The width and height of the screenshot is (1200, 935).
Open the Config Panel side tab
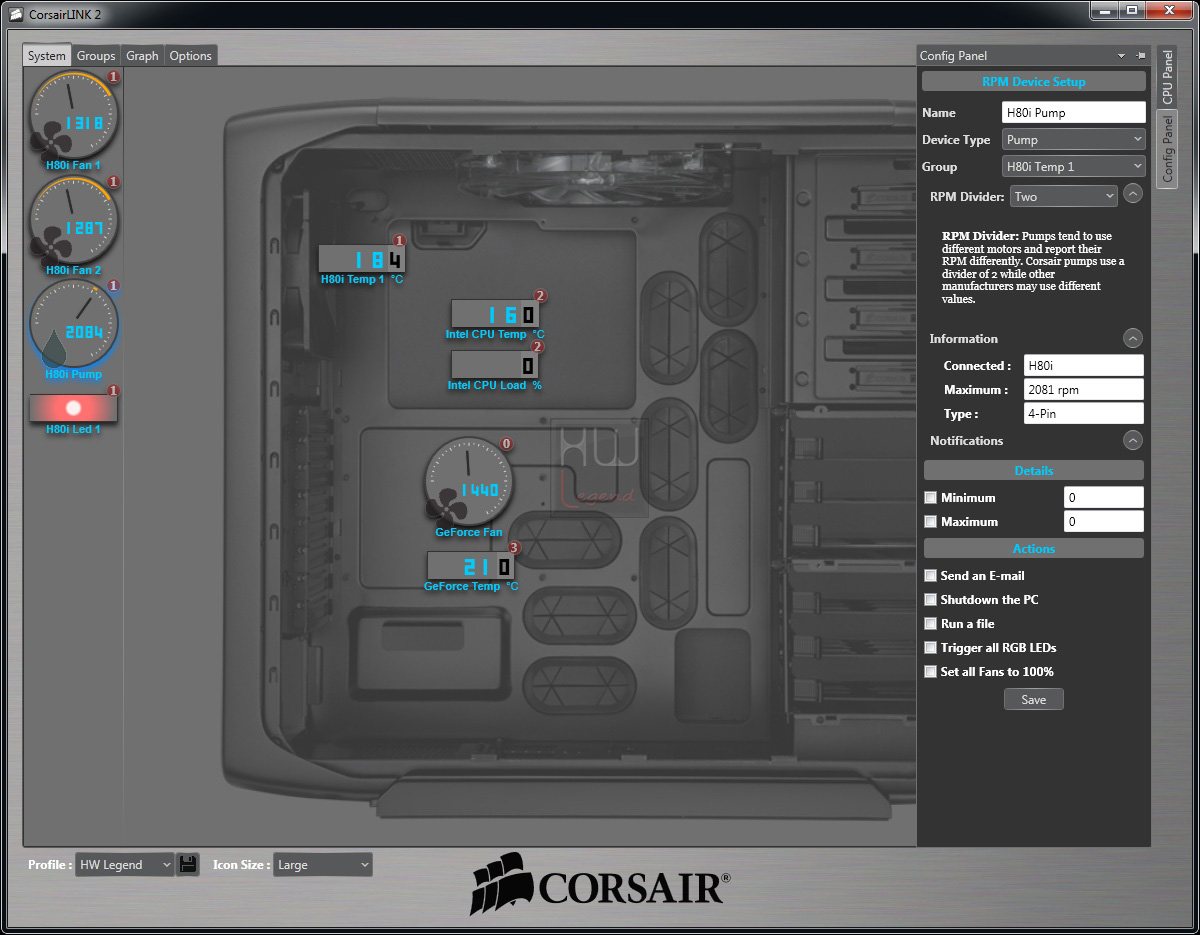point(1167,148)
